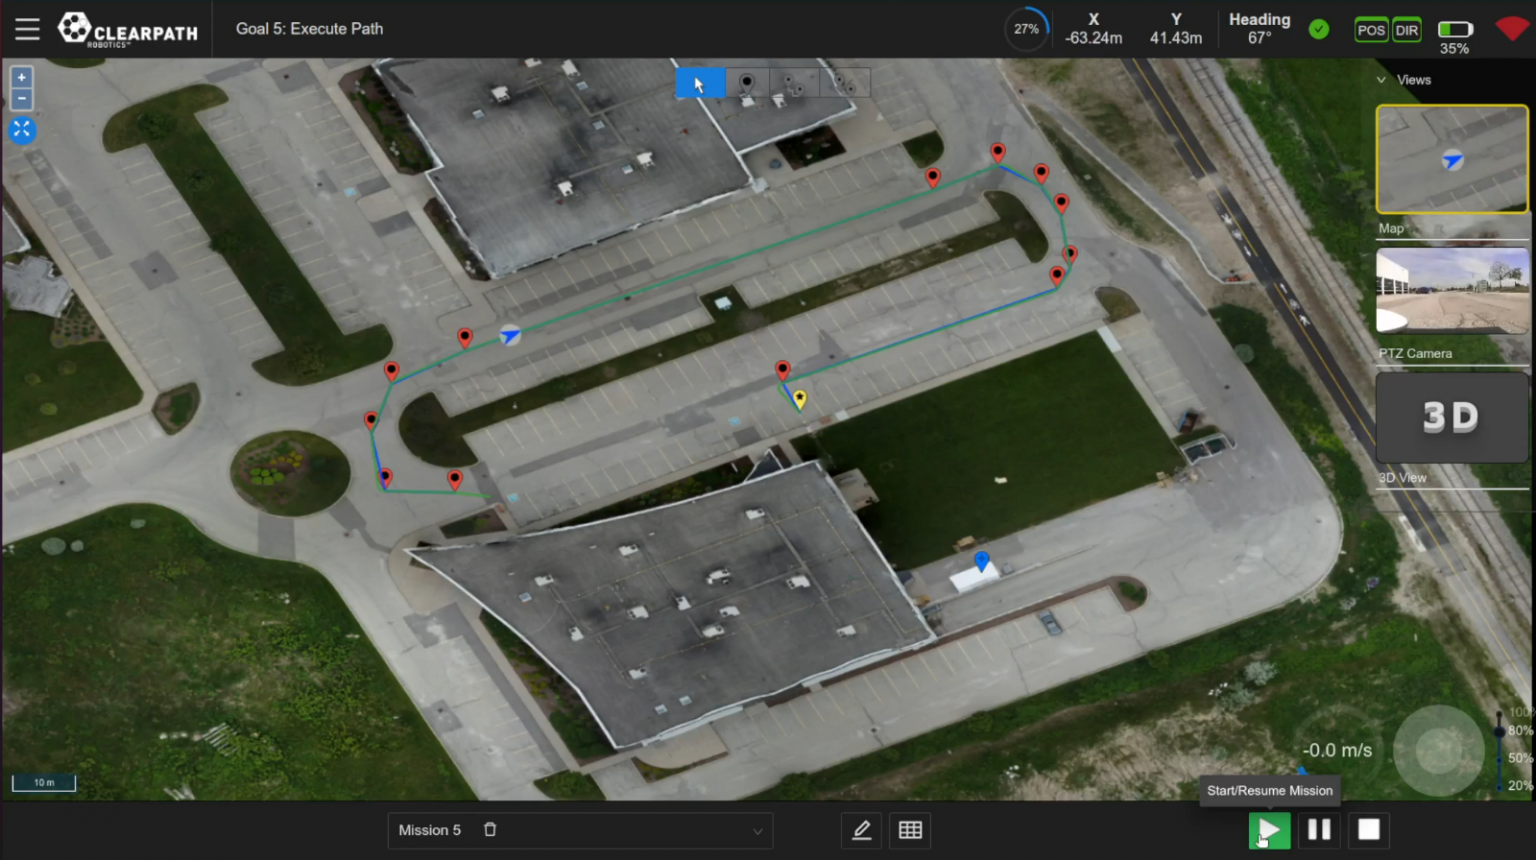The height and width of the screenshot is (860, 1536).
Task: Switch to the 3D View
Action: pos(1451,418)
